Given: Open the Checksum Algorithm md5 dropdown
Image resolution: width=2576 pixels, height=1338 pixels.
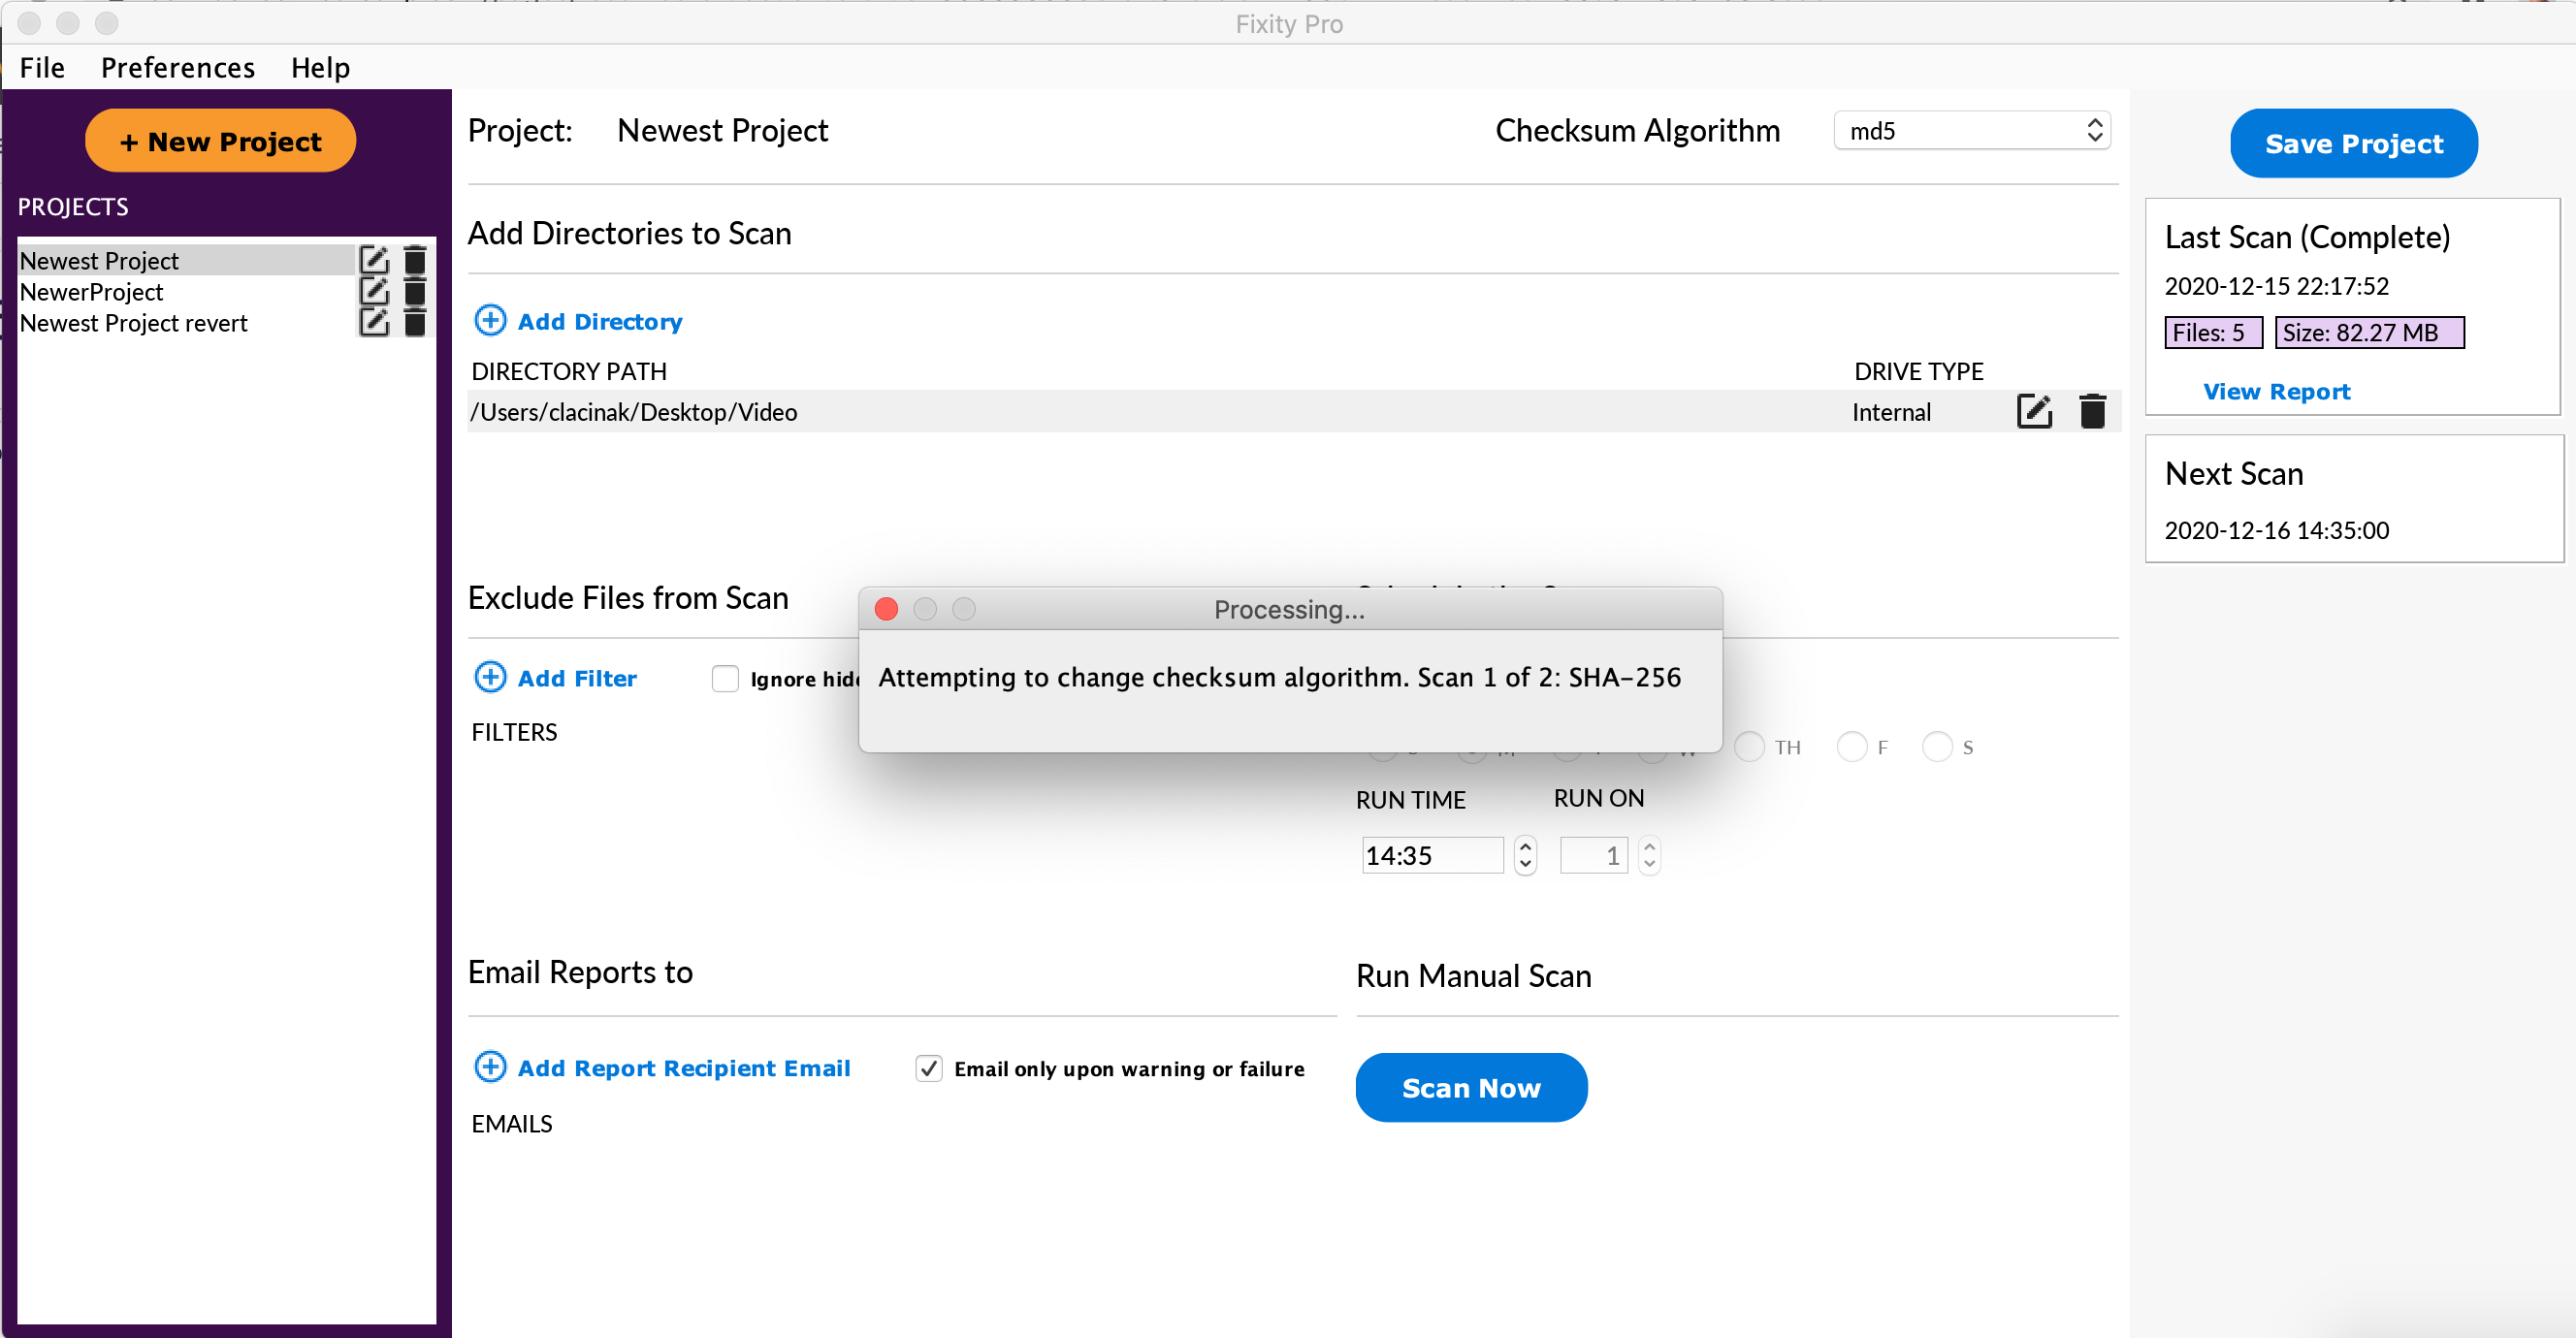Looking at the screenshot, I should click(1972, 131).
